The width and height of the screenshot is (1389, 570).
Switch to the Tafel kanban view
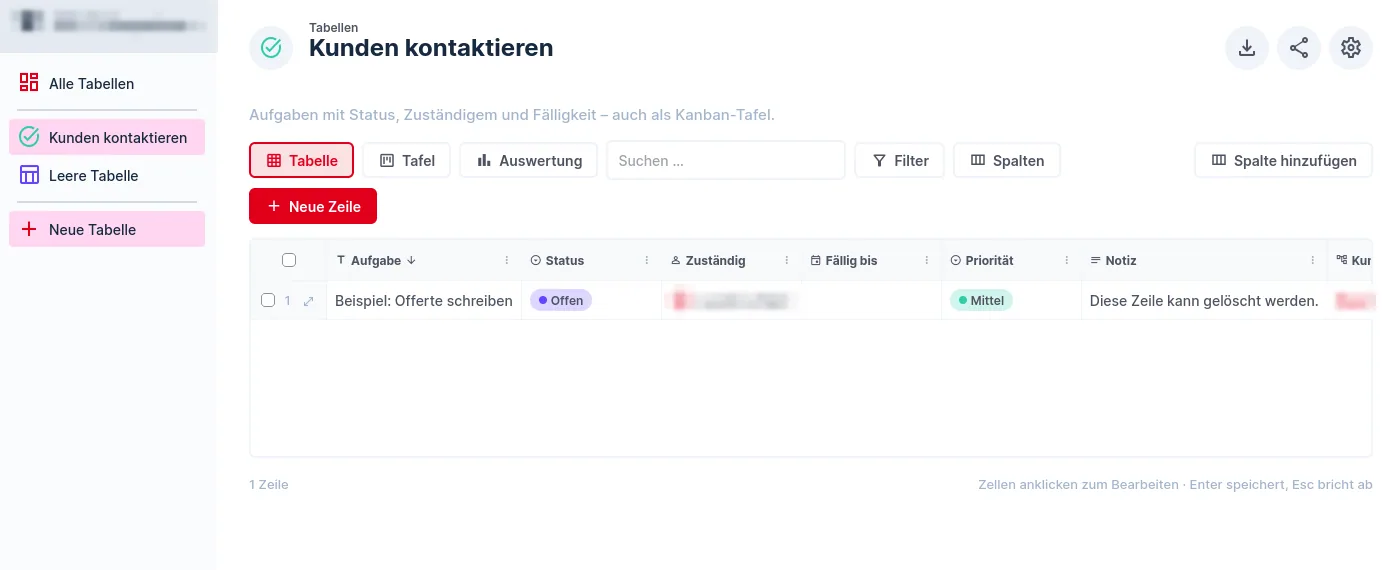[x=407, y=160]
